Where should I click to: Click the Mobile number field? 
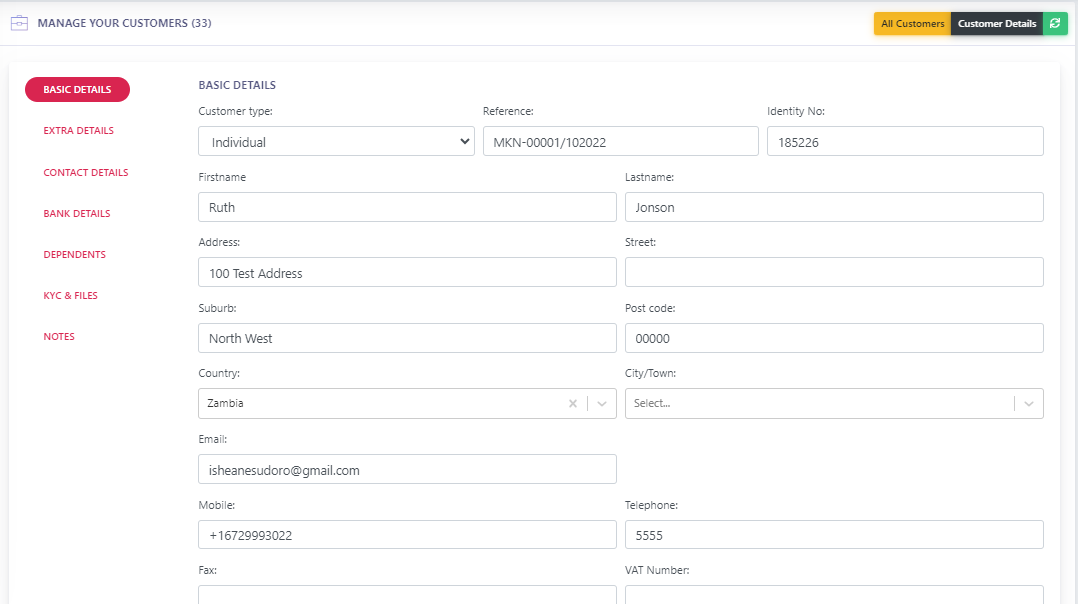[x=407, y=535]
